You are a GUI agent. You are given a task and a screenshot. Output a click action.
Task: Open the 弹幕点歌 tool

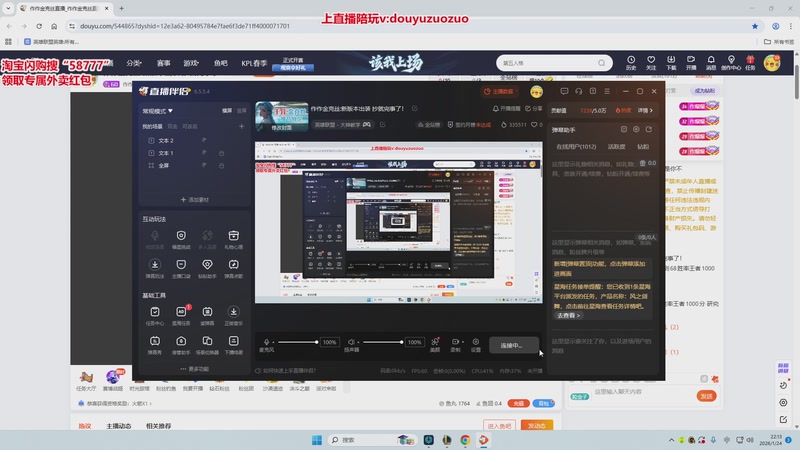pyautogui.click(x=234, y=268)
